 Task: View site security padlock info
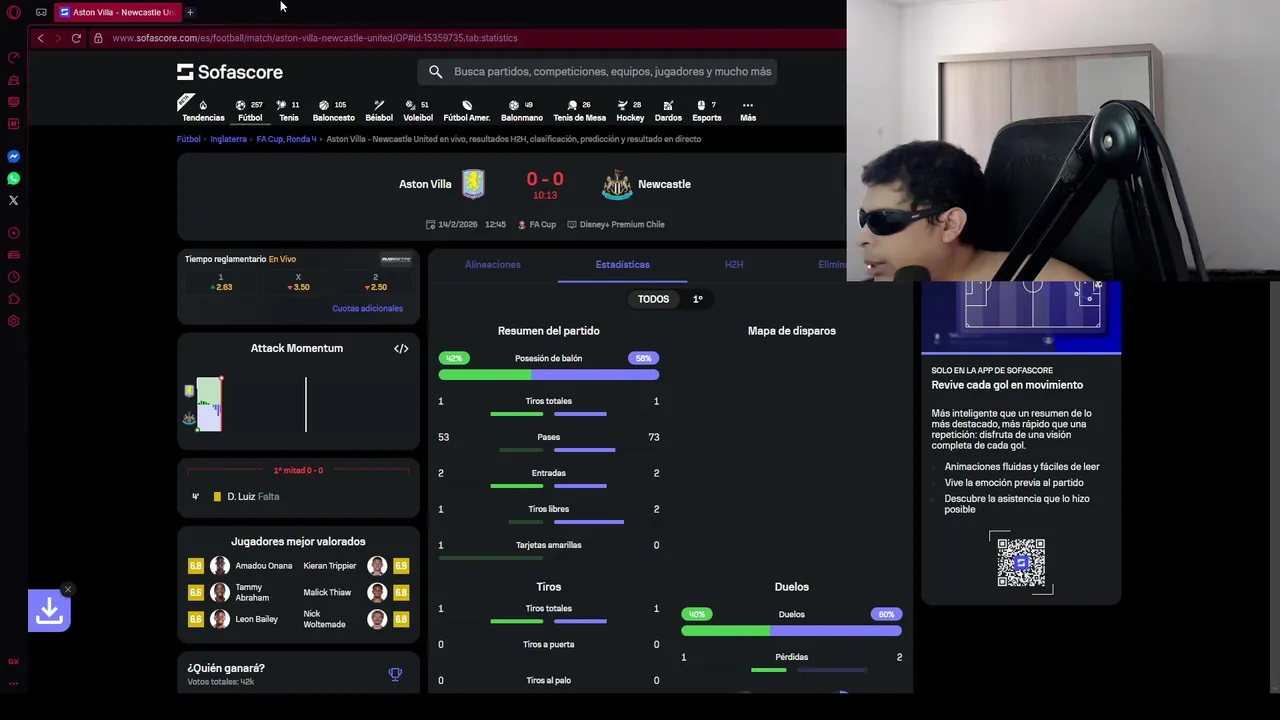98,38
